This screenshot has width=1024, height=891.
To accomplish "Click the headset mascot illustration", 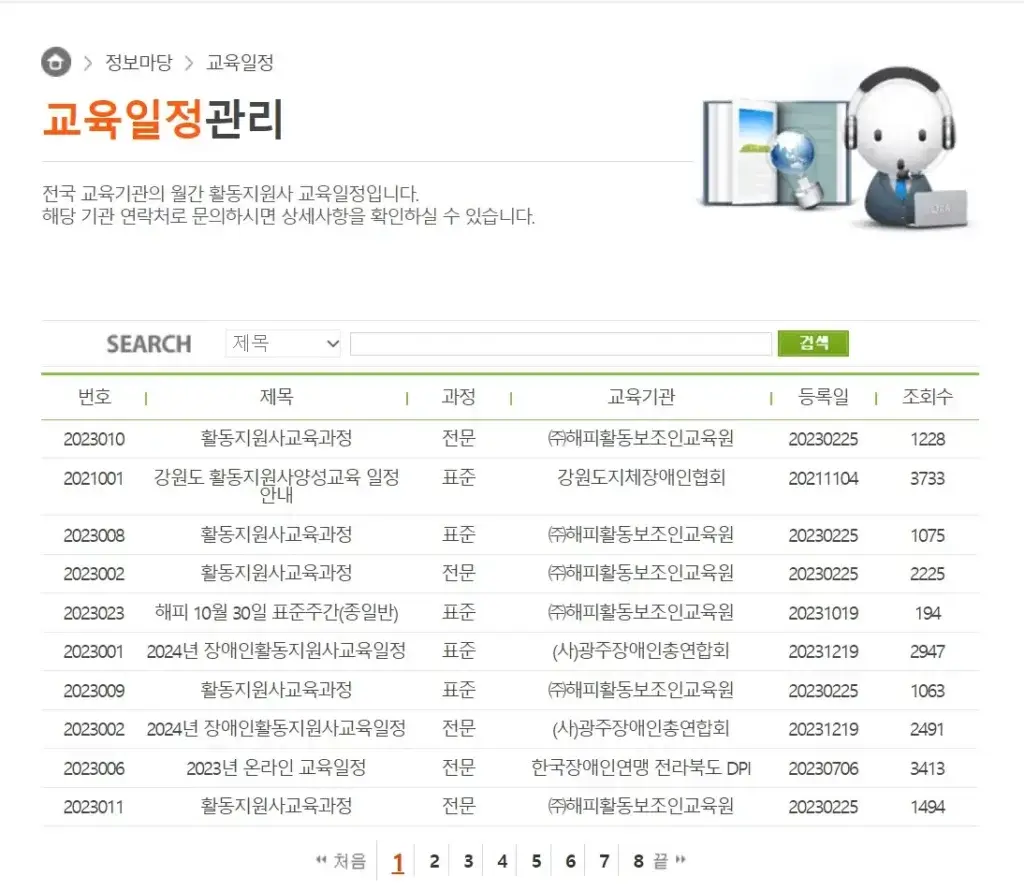I will pos(908,147).
